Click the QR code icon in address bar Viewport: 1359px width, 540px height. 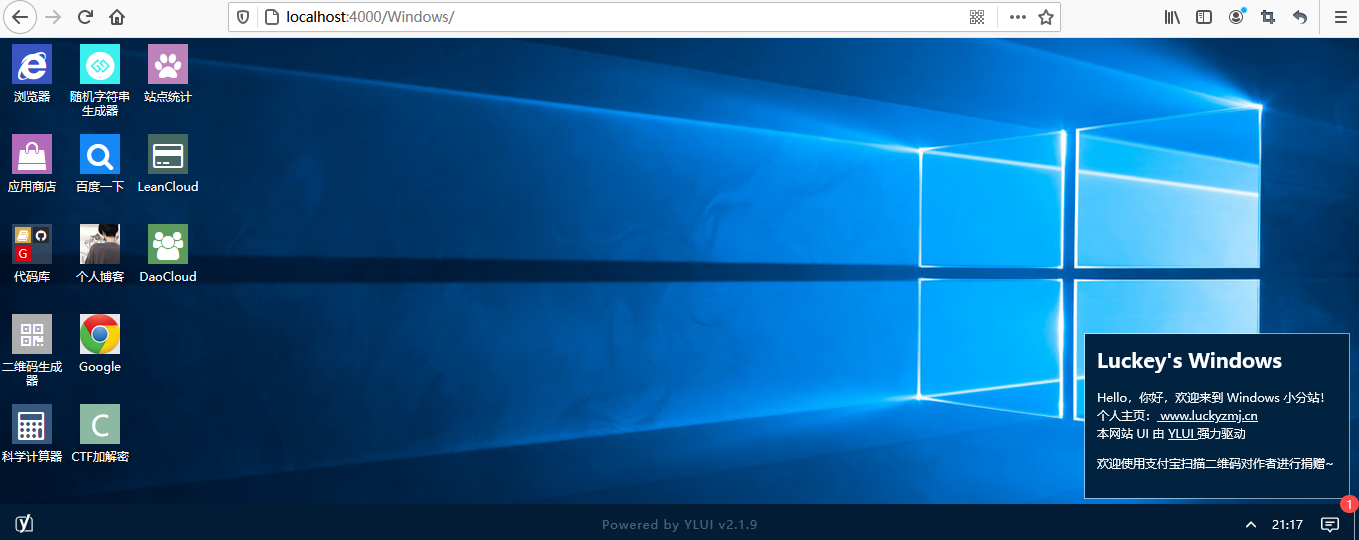tap(977, 17)
